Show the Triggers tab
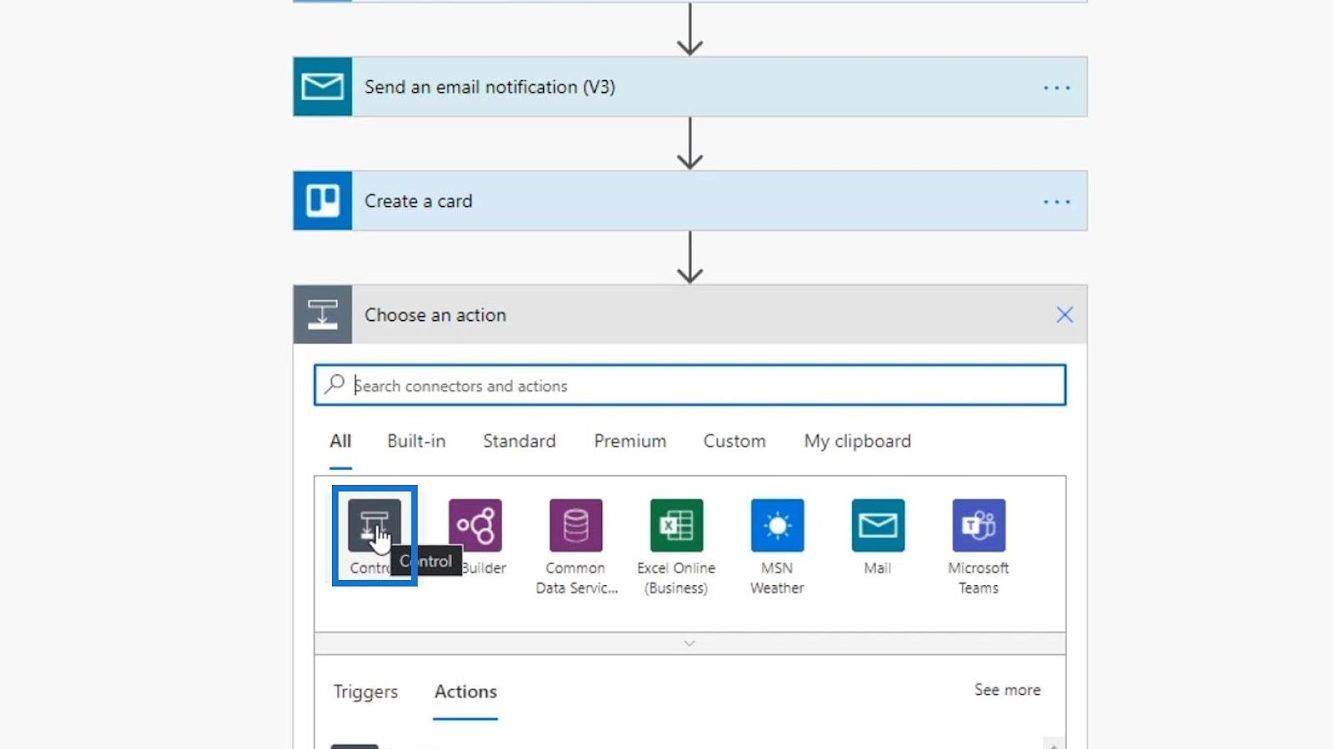The height and width of the screenshot is (749, 1333). [365, 692]
